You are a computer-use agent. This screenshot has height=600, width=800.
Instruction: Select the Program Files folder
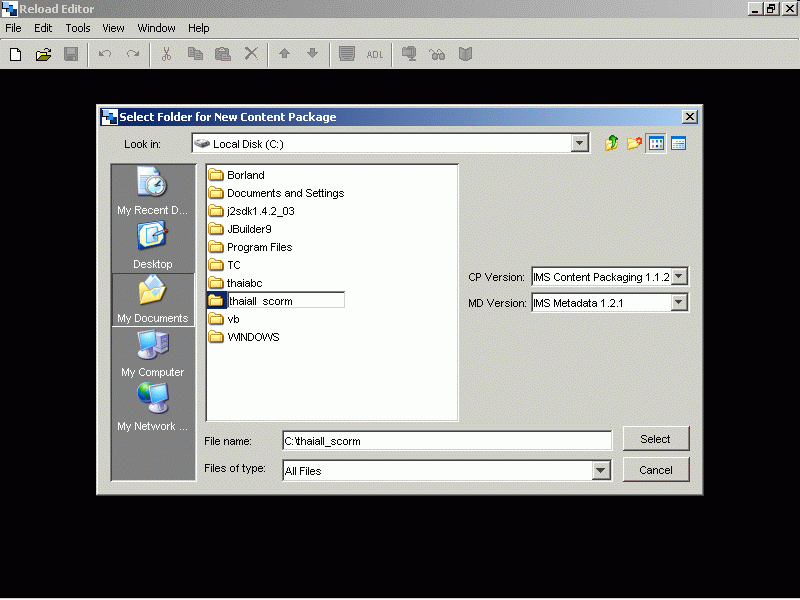(259, 247)
